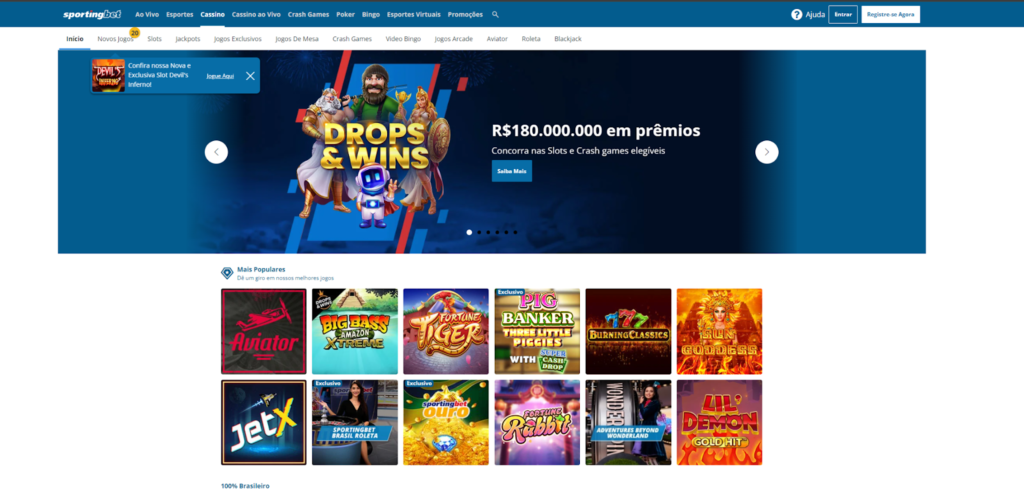
Task: Select the first carousel pagination dot
Action: [x=469, y=232]
